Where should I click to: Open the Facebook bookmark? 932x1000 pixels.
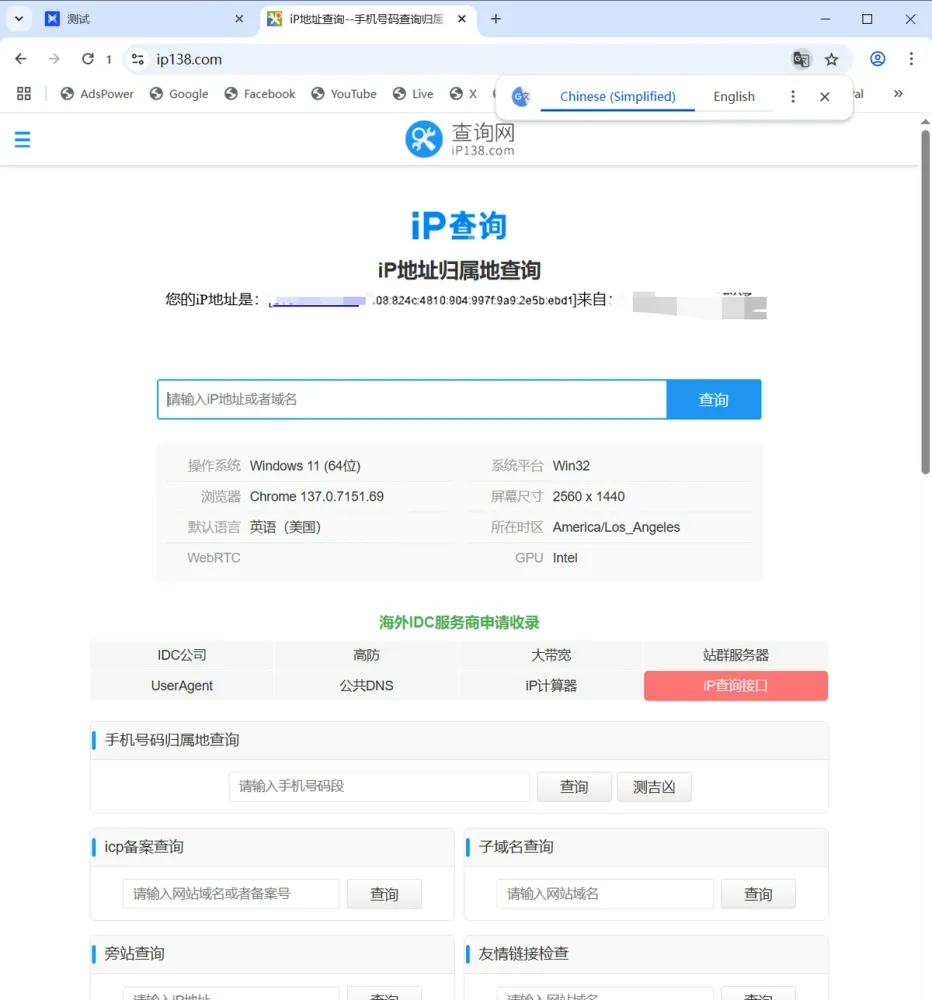(x=260, y=94)
